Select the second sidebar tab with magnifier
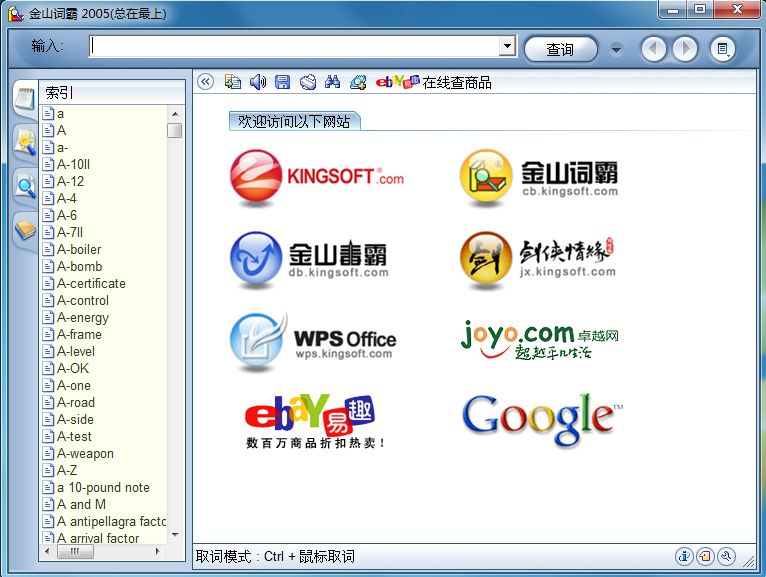The width and height of the screenshot is (766, 577). [x=25, y=143]
